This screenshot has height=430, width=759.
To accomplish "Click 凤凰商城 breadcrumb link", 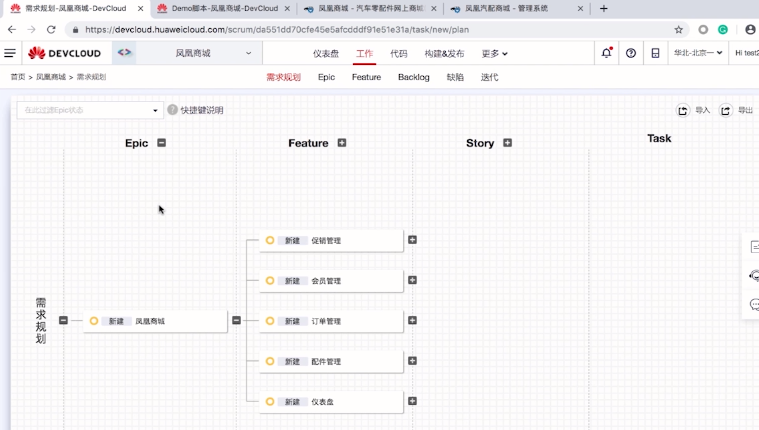I will coord(51,77).
